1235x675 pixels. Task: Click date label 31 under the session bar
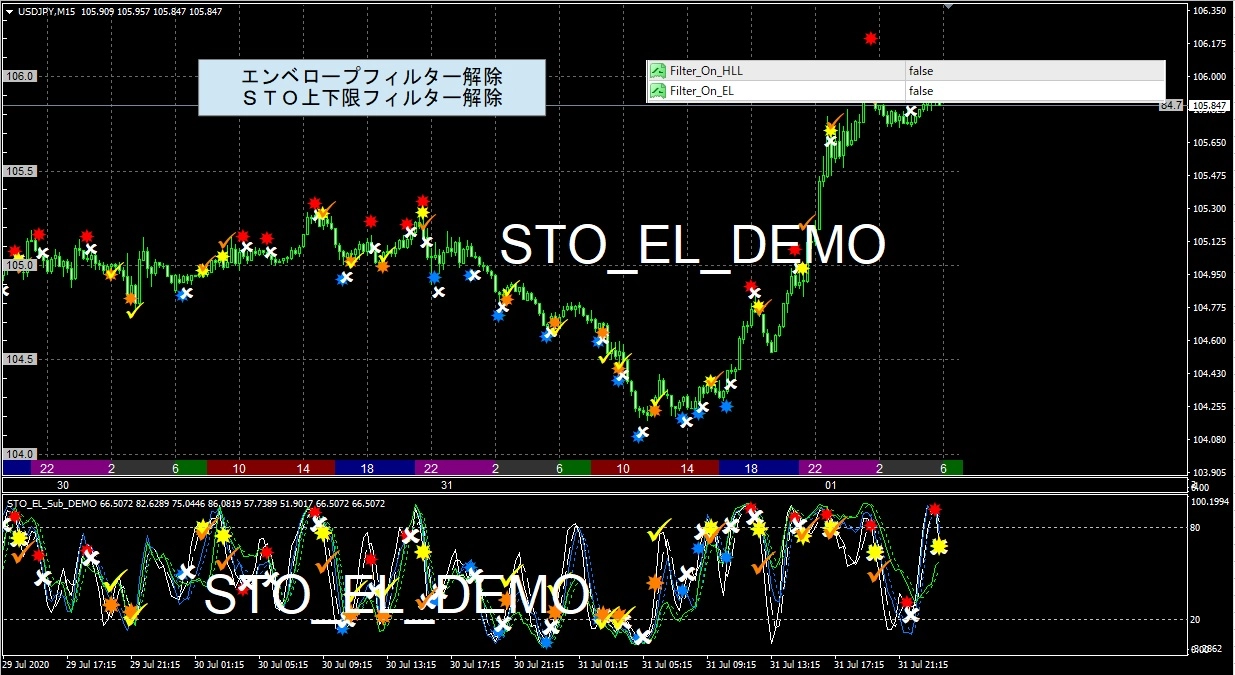click(445, 485)
